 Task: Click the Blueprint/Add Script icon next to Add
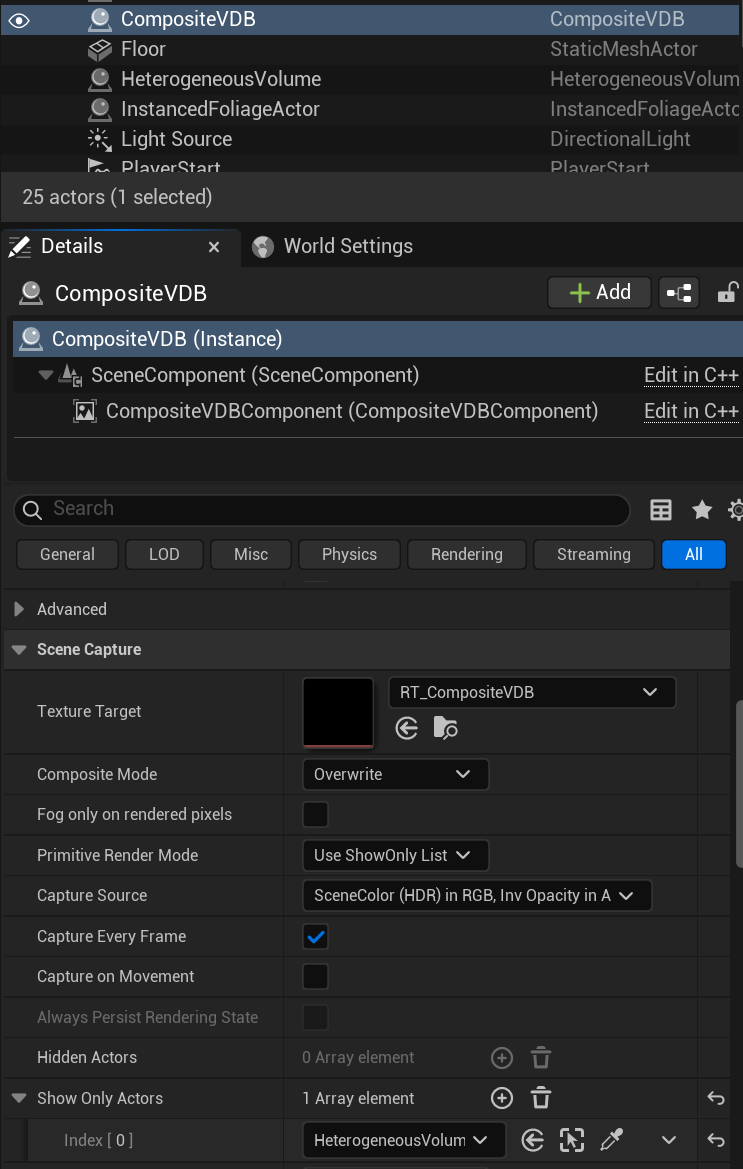pyautogui.click(x=680, y=293)
